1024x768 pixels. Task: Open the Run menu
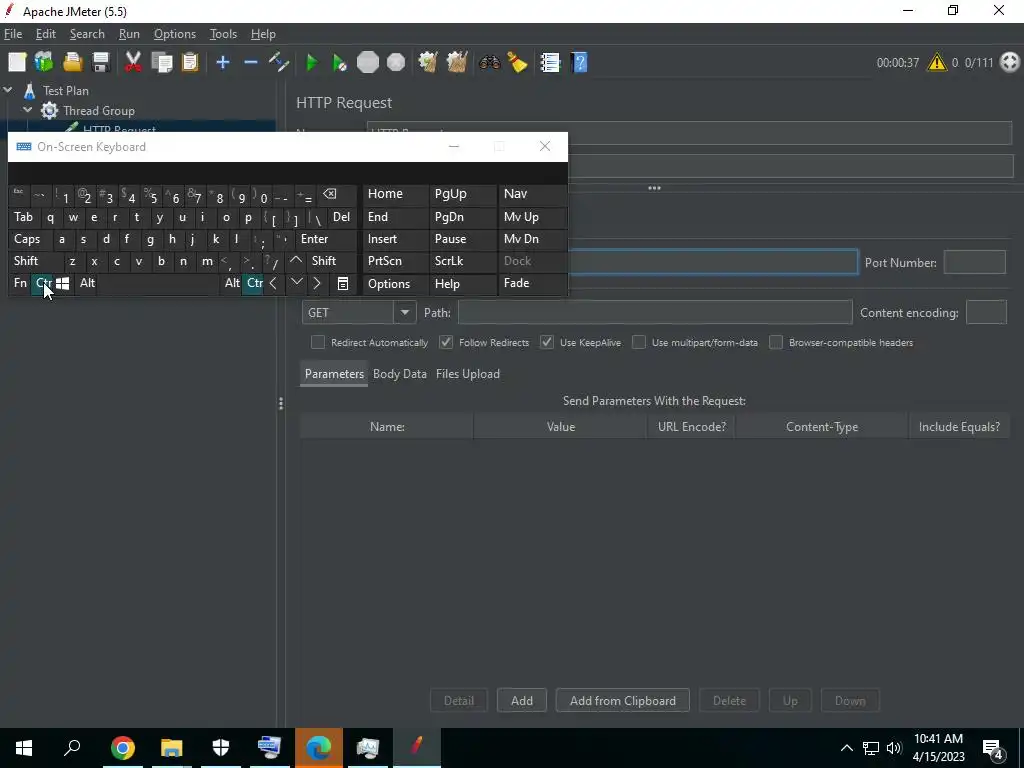point(129,34)
